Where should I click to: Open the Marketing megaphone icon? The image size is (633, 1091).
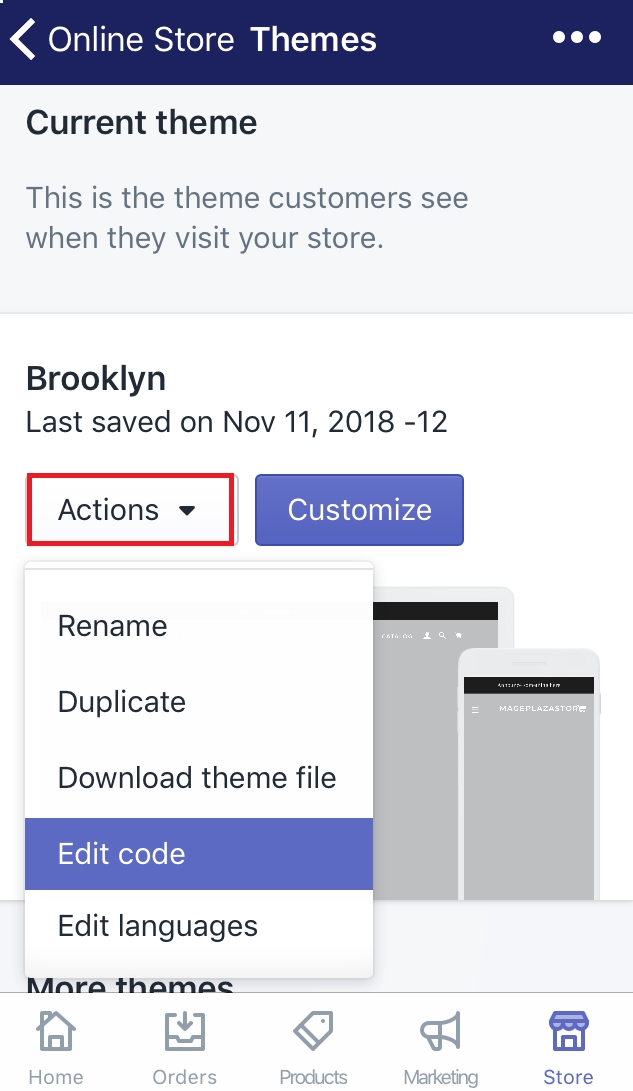point(440,1030)
